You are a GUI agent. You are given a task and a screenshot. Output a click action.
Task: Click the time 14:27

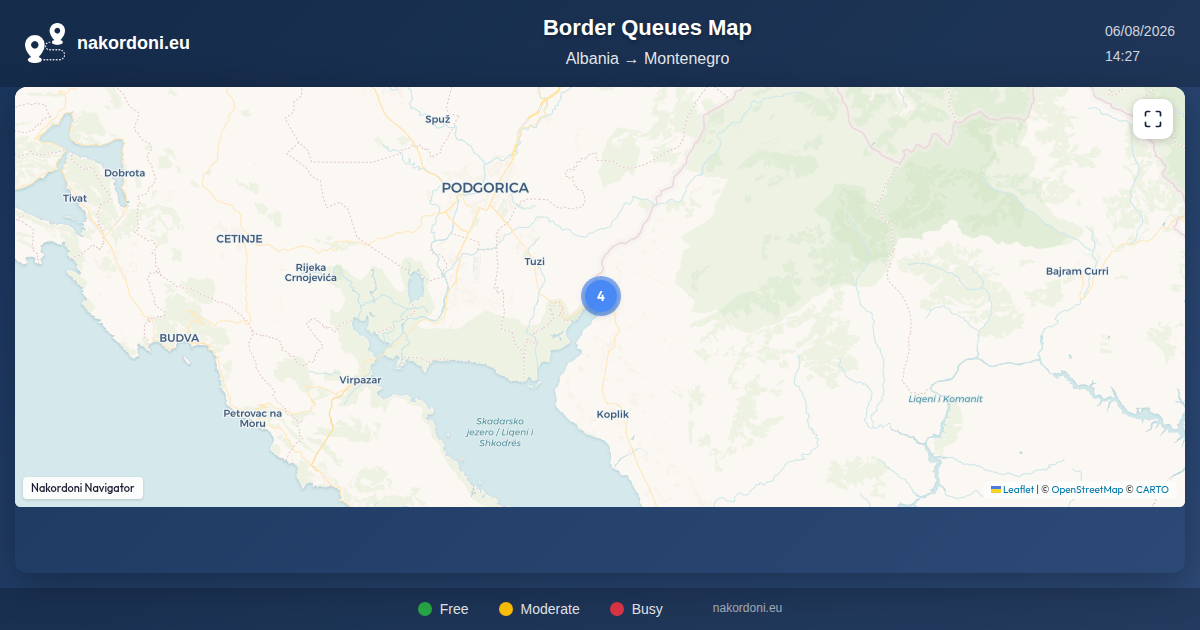pyautogui.click(x=1122, y=56)
